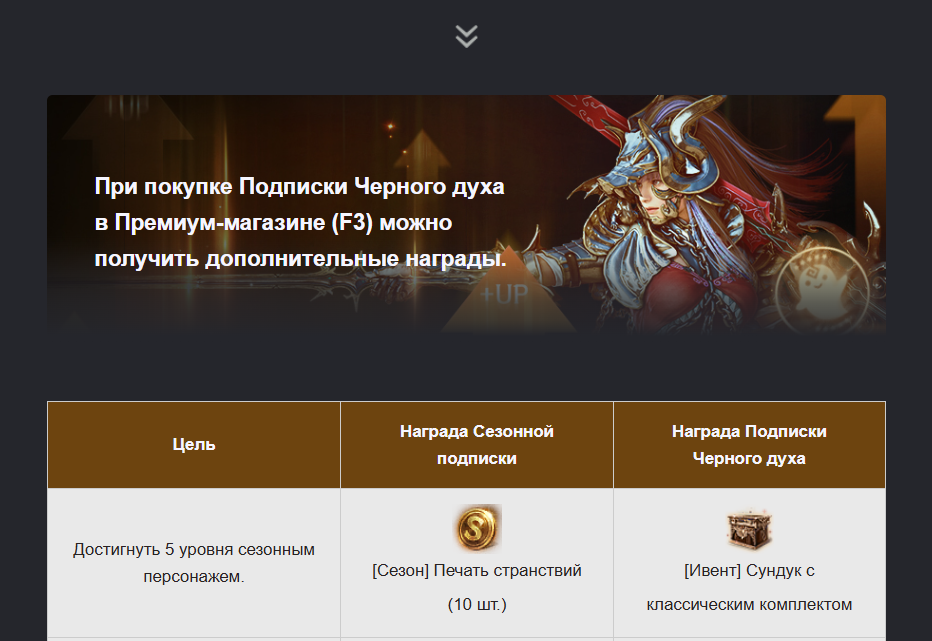Click the text Достигнуть 5 уровня сезонным персонажем
Screen dimensions: 932x641
pos(194,563)
